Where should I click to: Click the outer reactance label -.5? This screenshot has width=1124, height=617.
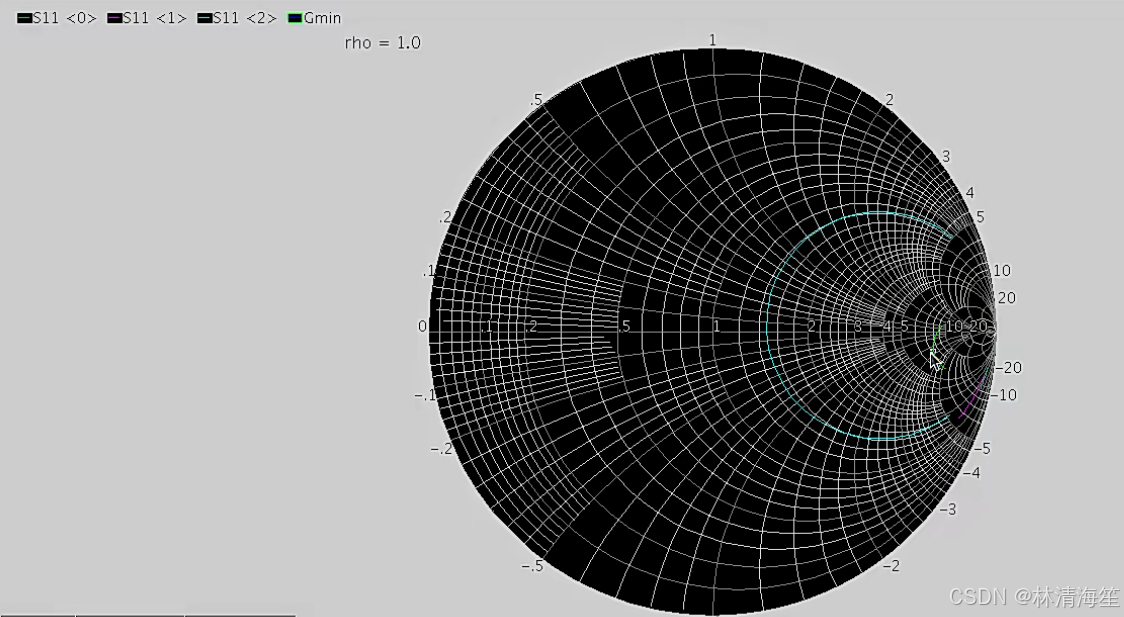click(x=532, y=566)
